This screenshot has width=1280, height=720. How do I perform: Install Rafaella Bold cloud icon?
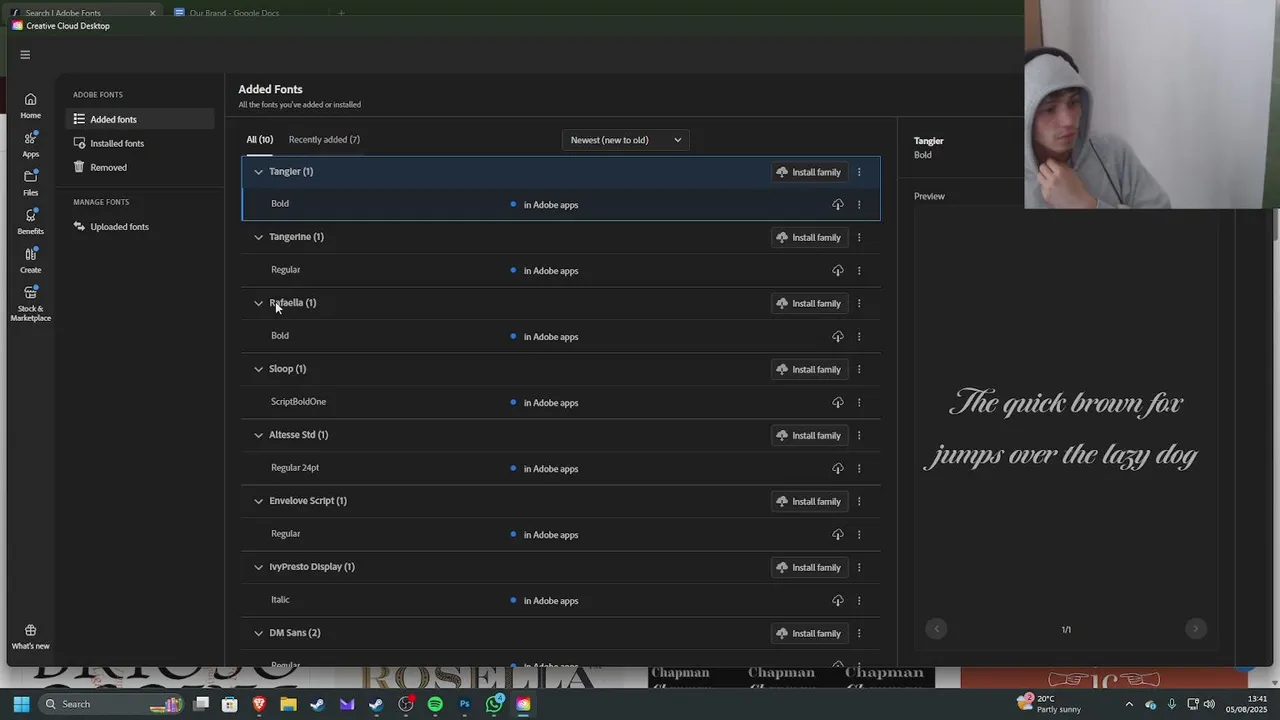838,337
